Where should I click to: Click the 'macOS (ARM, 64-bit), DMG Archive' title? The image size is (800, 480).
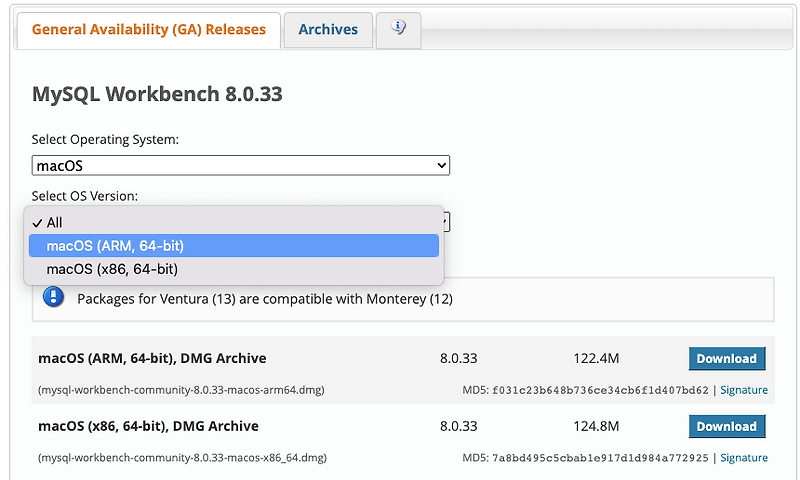(x=152, y=359)
